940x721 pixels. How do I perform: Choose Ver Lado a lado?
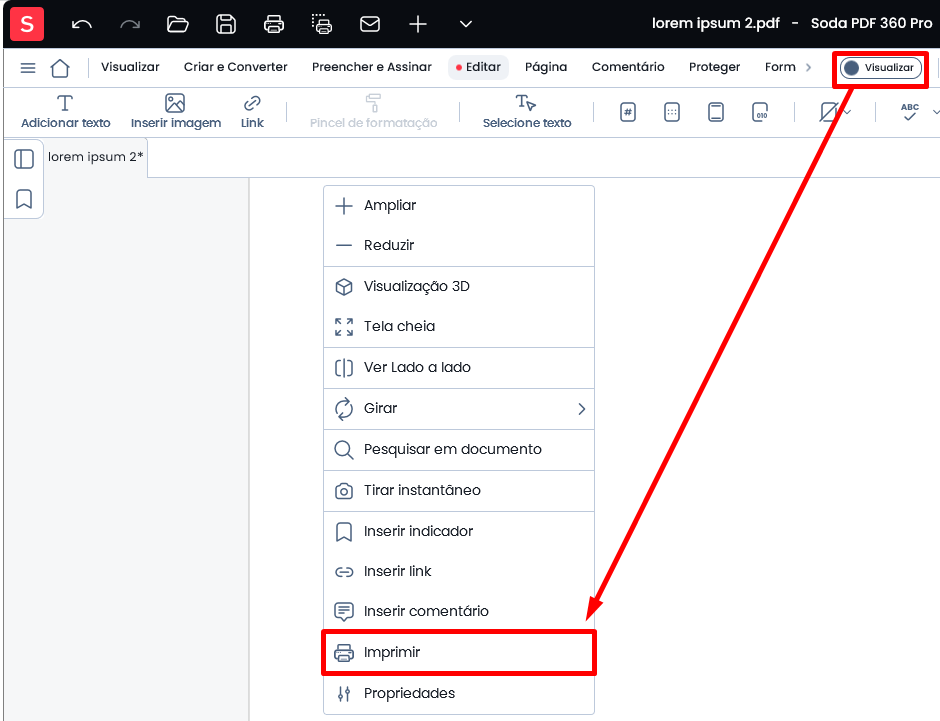[459, 367]
